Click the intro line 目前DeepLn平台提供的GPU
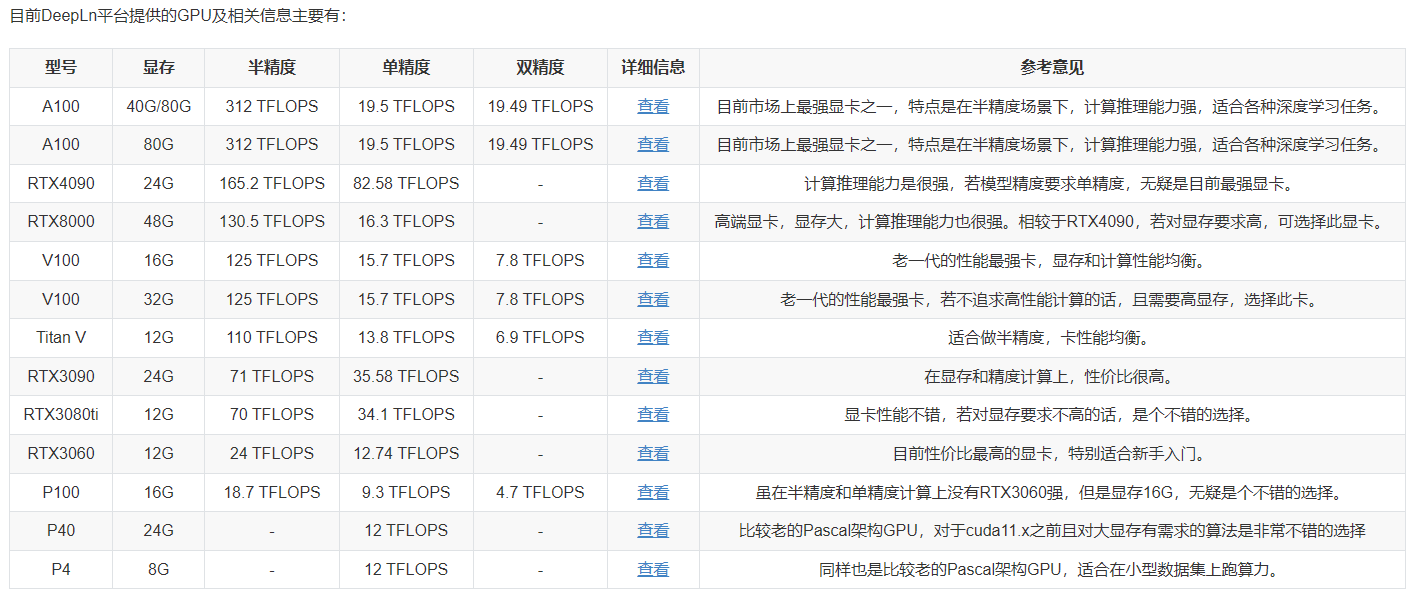 click(x=179, y=17)
